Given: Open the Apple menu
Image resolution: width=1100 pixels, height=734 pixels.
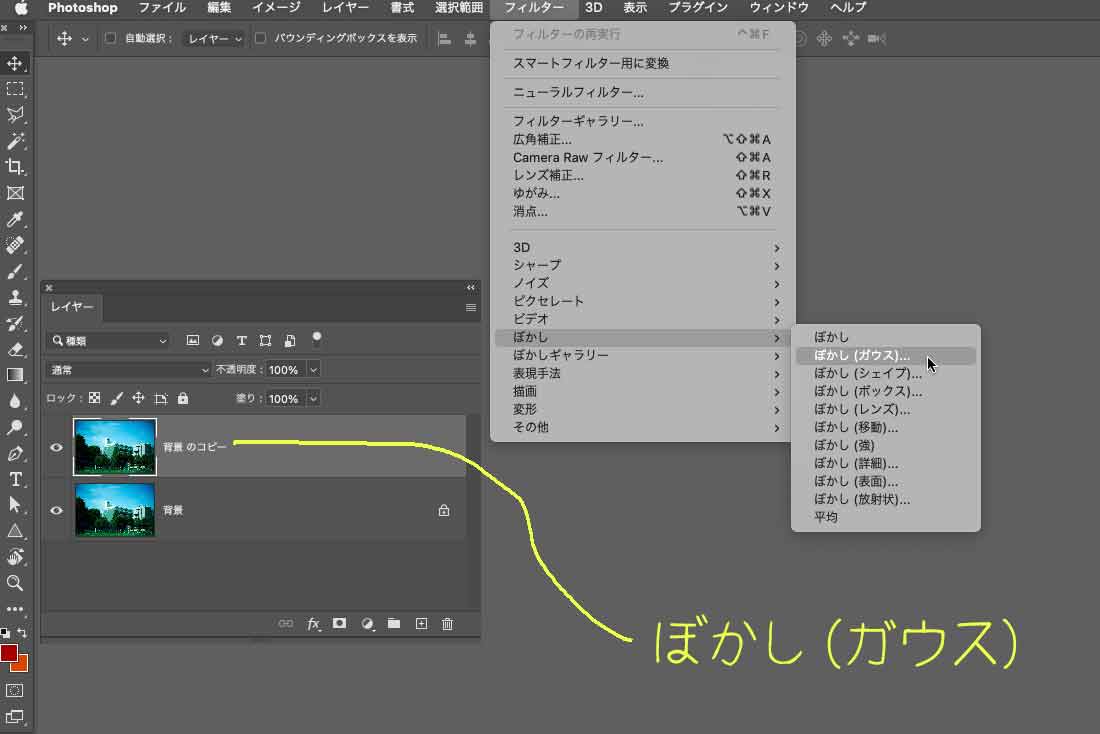Looking at the screenshot, I should [x=21, y=8].
